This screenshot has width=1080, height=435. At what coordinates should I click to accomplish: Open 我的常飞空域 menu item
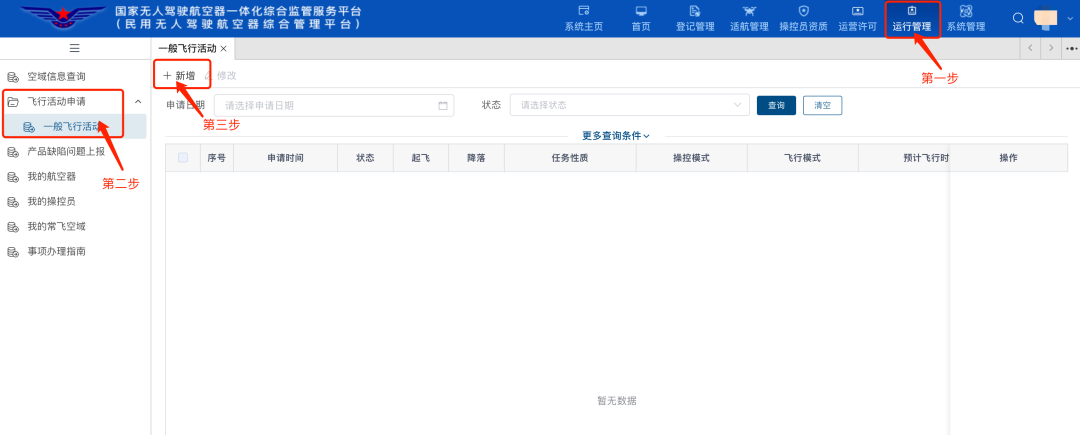56,226
